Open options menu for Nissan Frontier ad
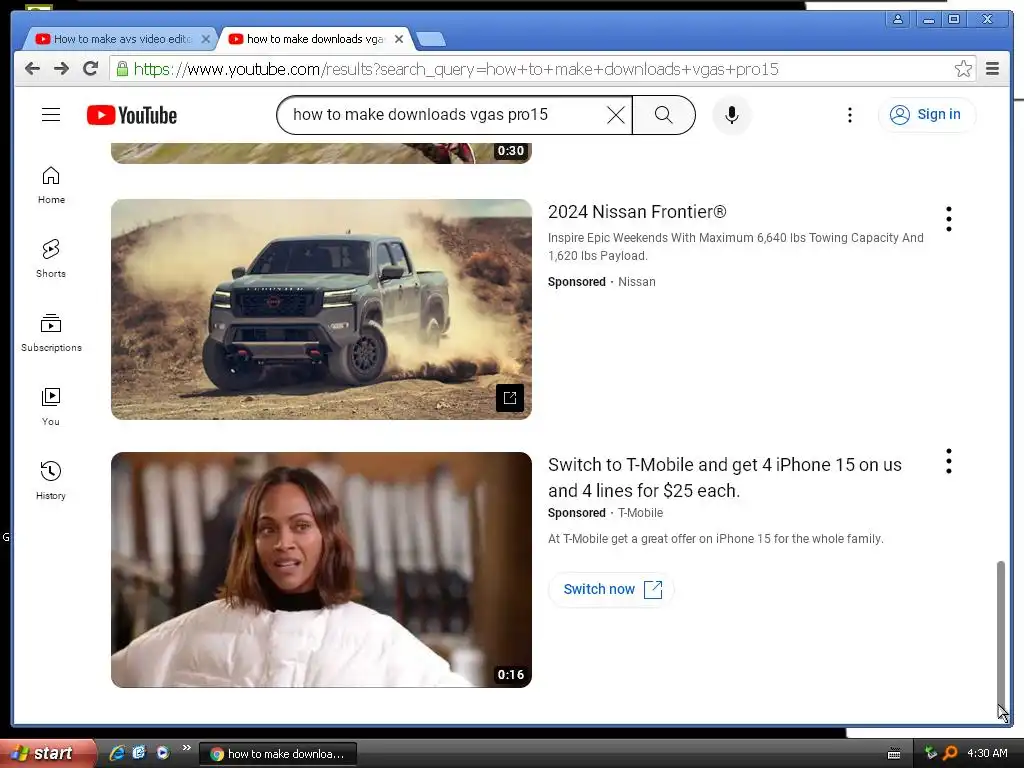Image resolution: width=1024 pixels, height=768 pixels. click(x=948, y=219)
